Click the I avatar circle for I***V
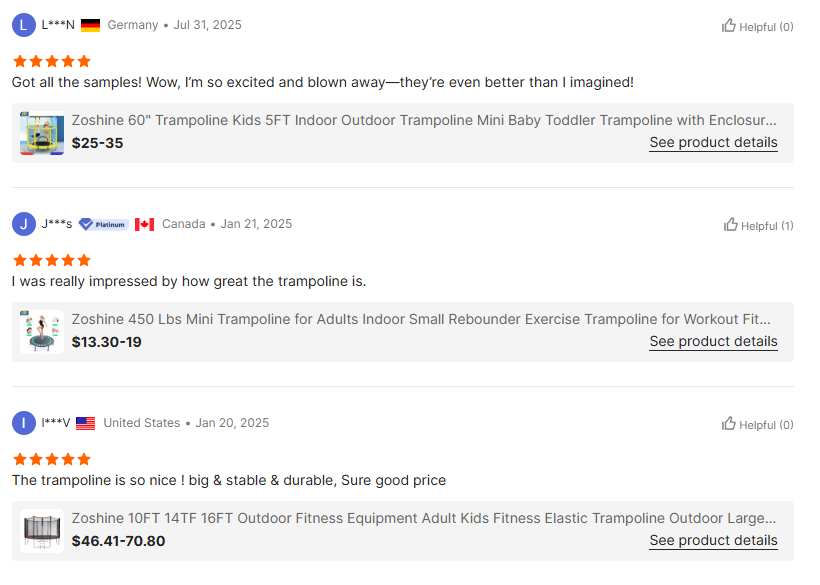820x585 pixels. tap(24, 423)
